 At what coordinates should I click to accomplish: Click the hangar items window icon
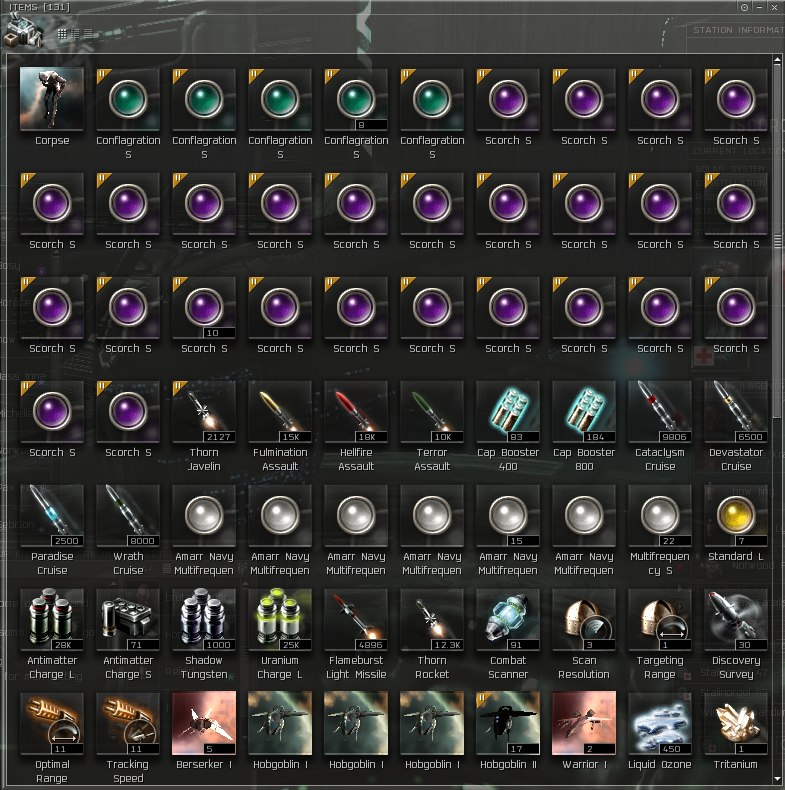tap(22, 31)
